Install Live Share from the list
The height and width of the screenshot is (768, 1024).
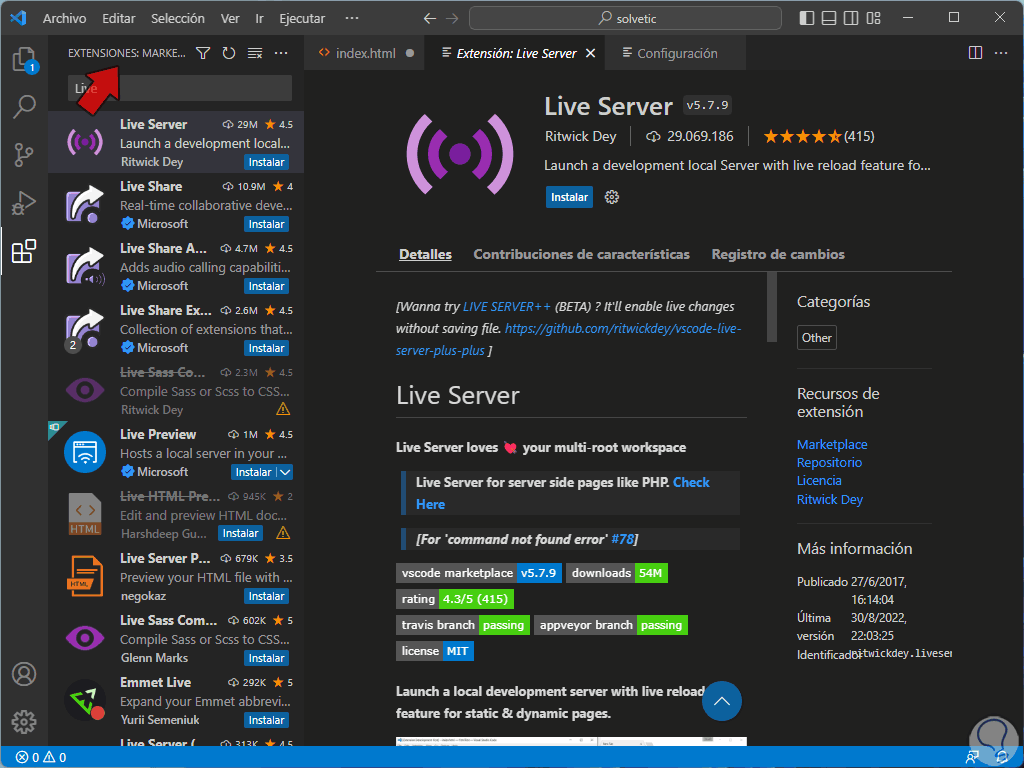(266, 224)
